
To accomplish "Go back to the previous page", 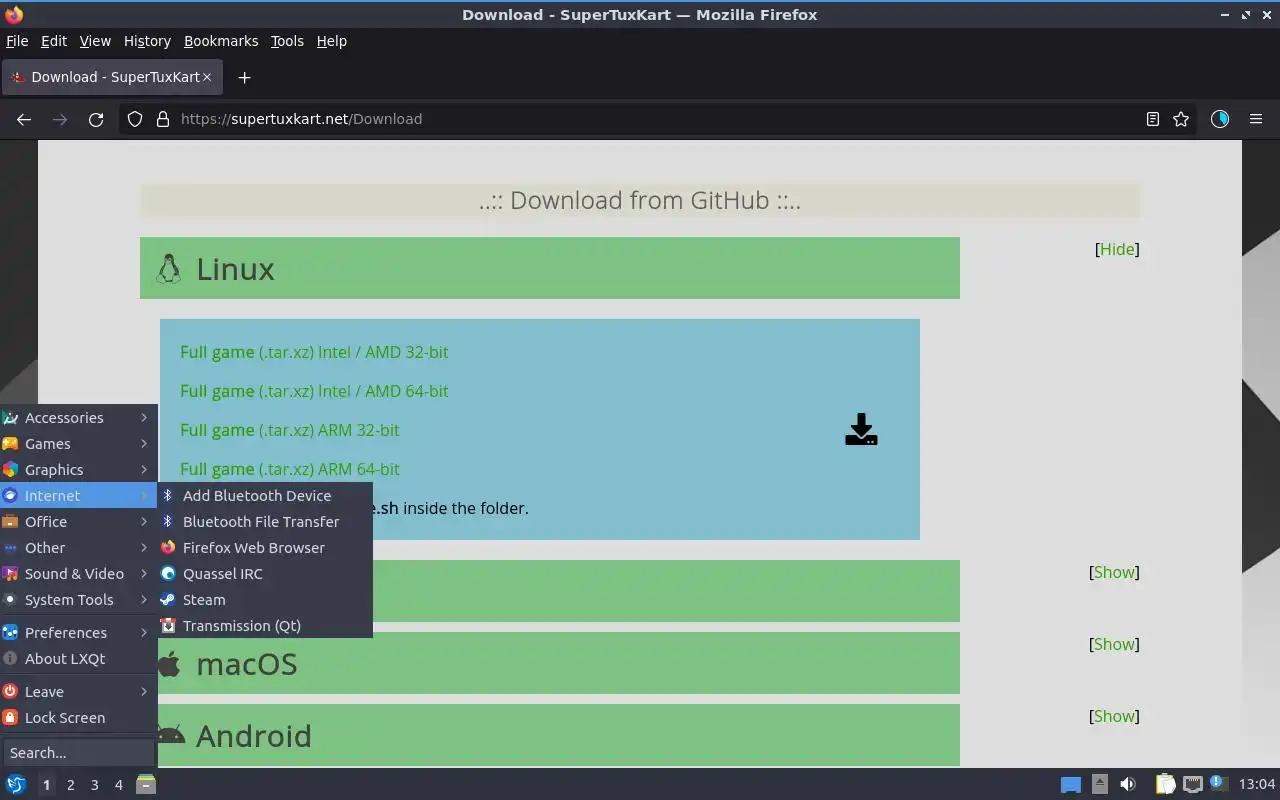I will (24, 119).
